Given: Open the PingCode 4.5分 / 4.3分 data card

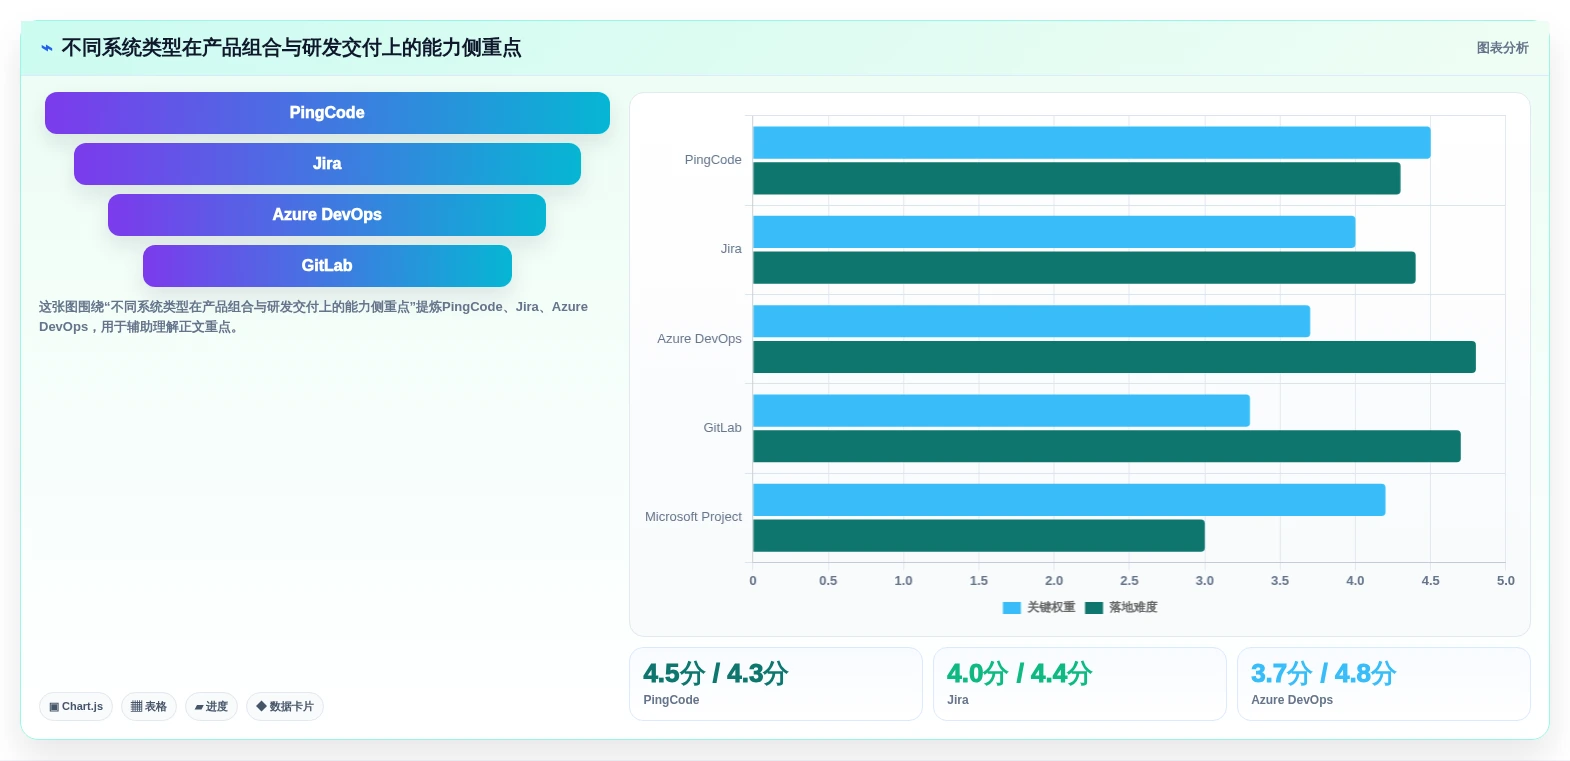Looking at the screenshot, I should pyautogui.click(x=776, y=684).
